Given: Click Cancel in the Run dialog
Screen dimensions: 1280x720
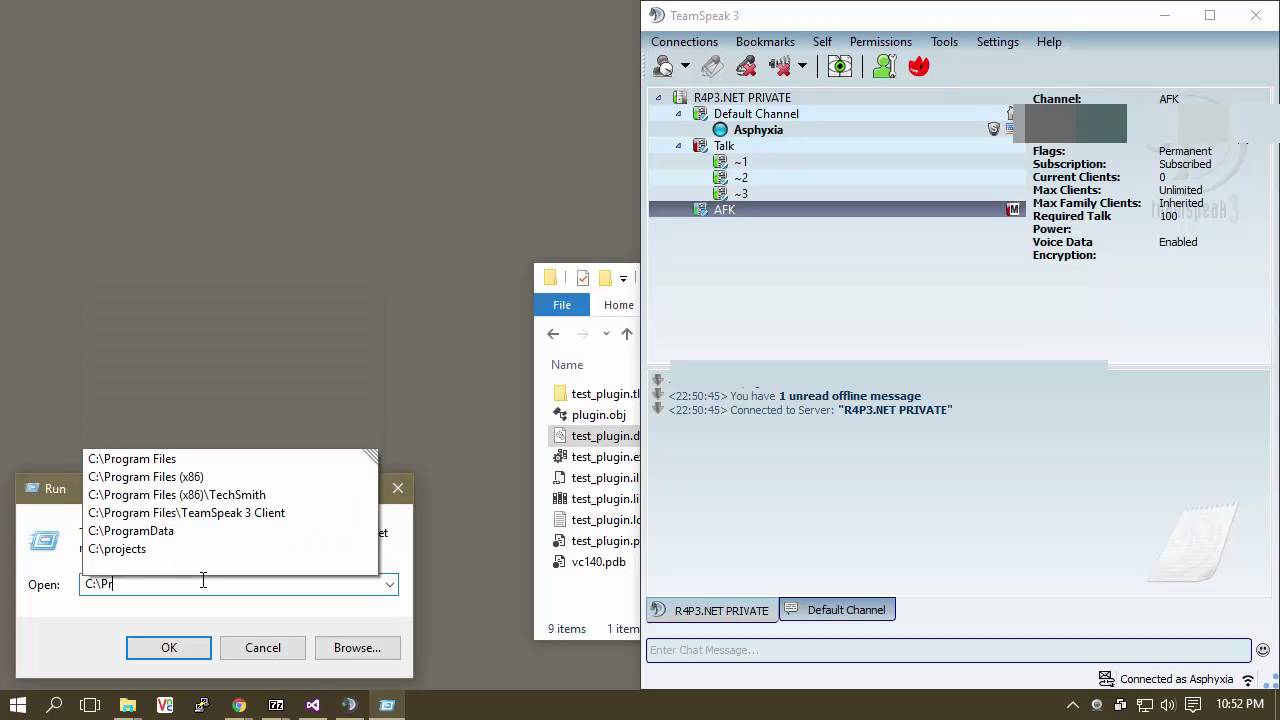Looking at the screenshot, I should 263,648.
